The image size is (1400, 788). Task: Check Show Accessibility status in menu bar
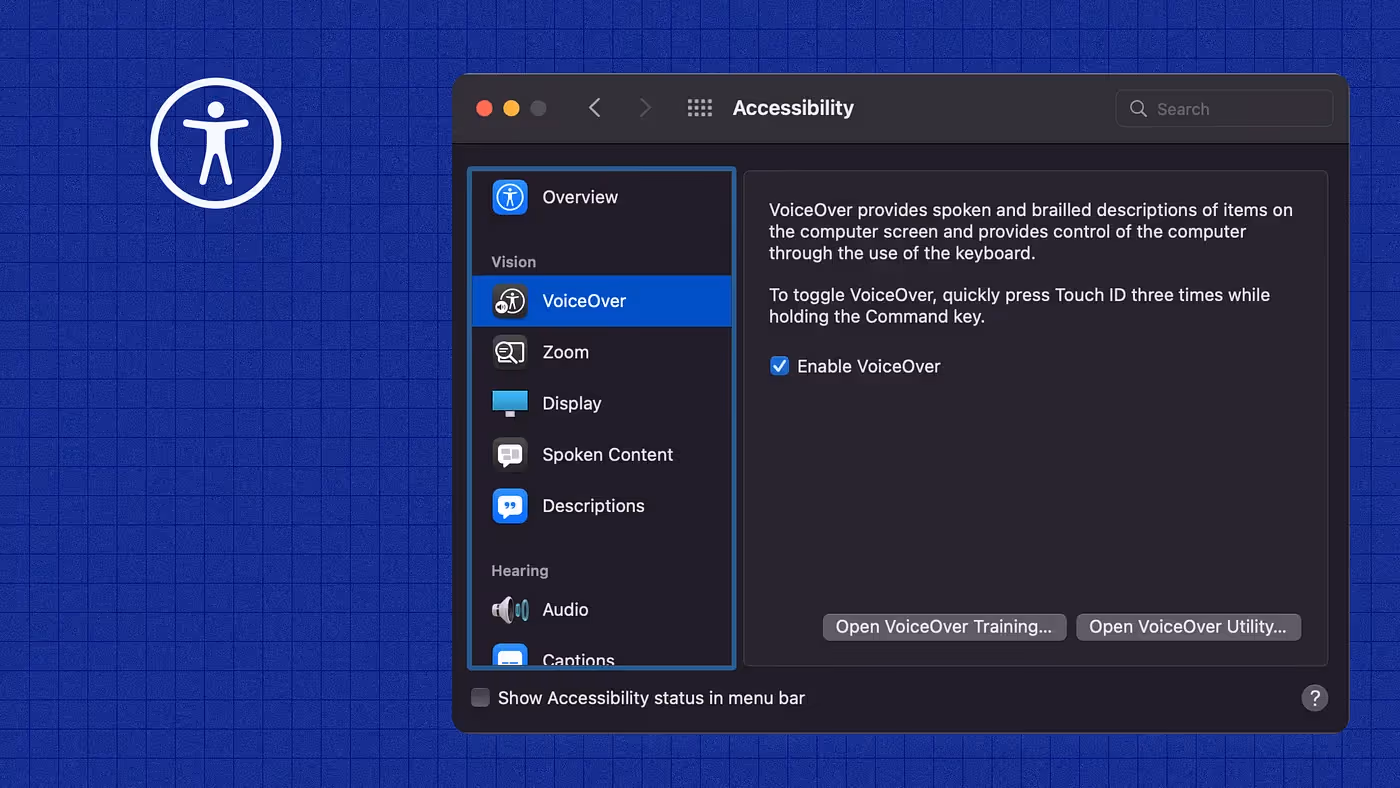point(481,698)
